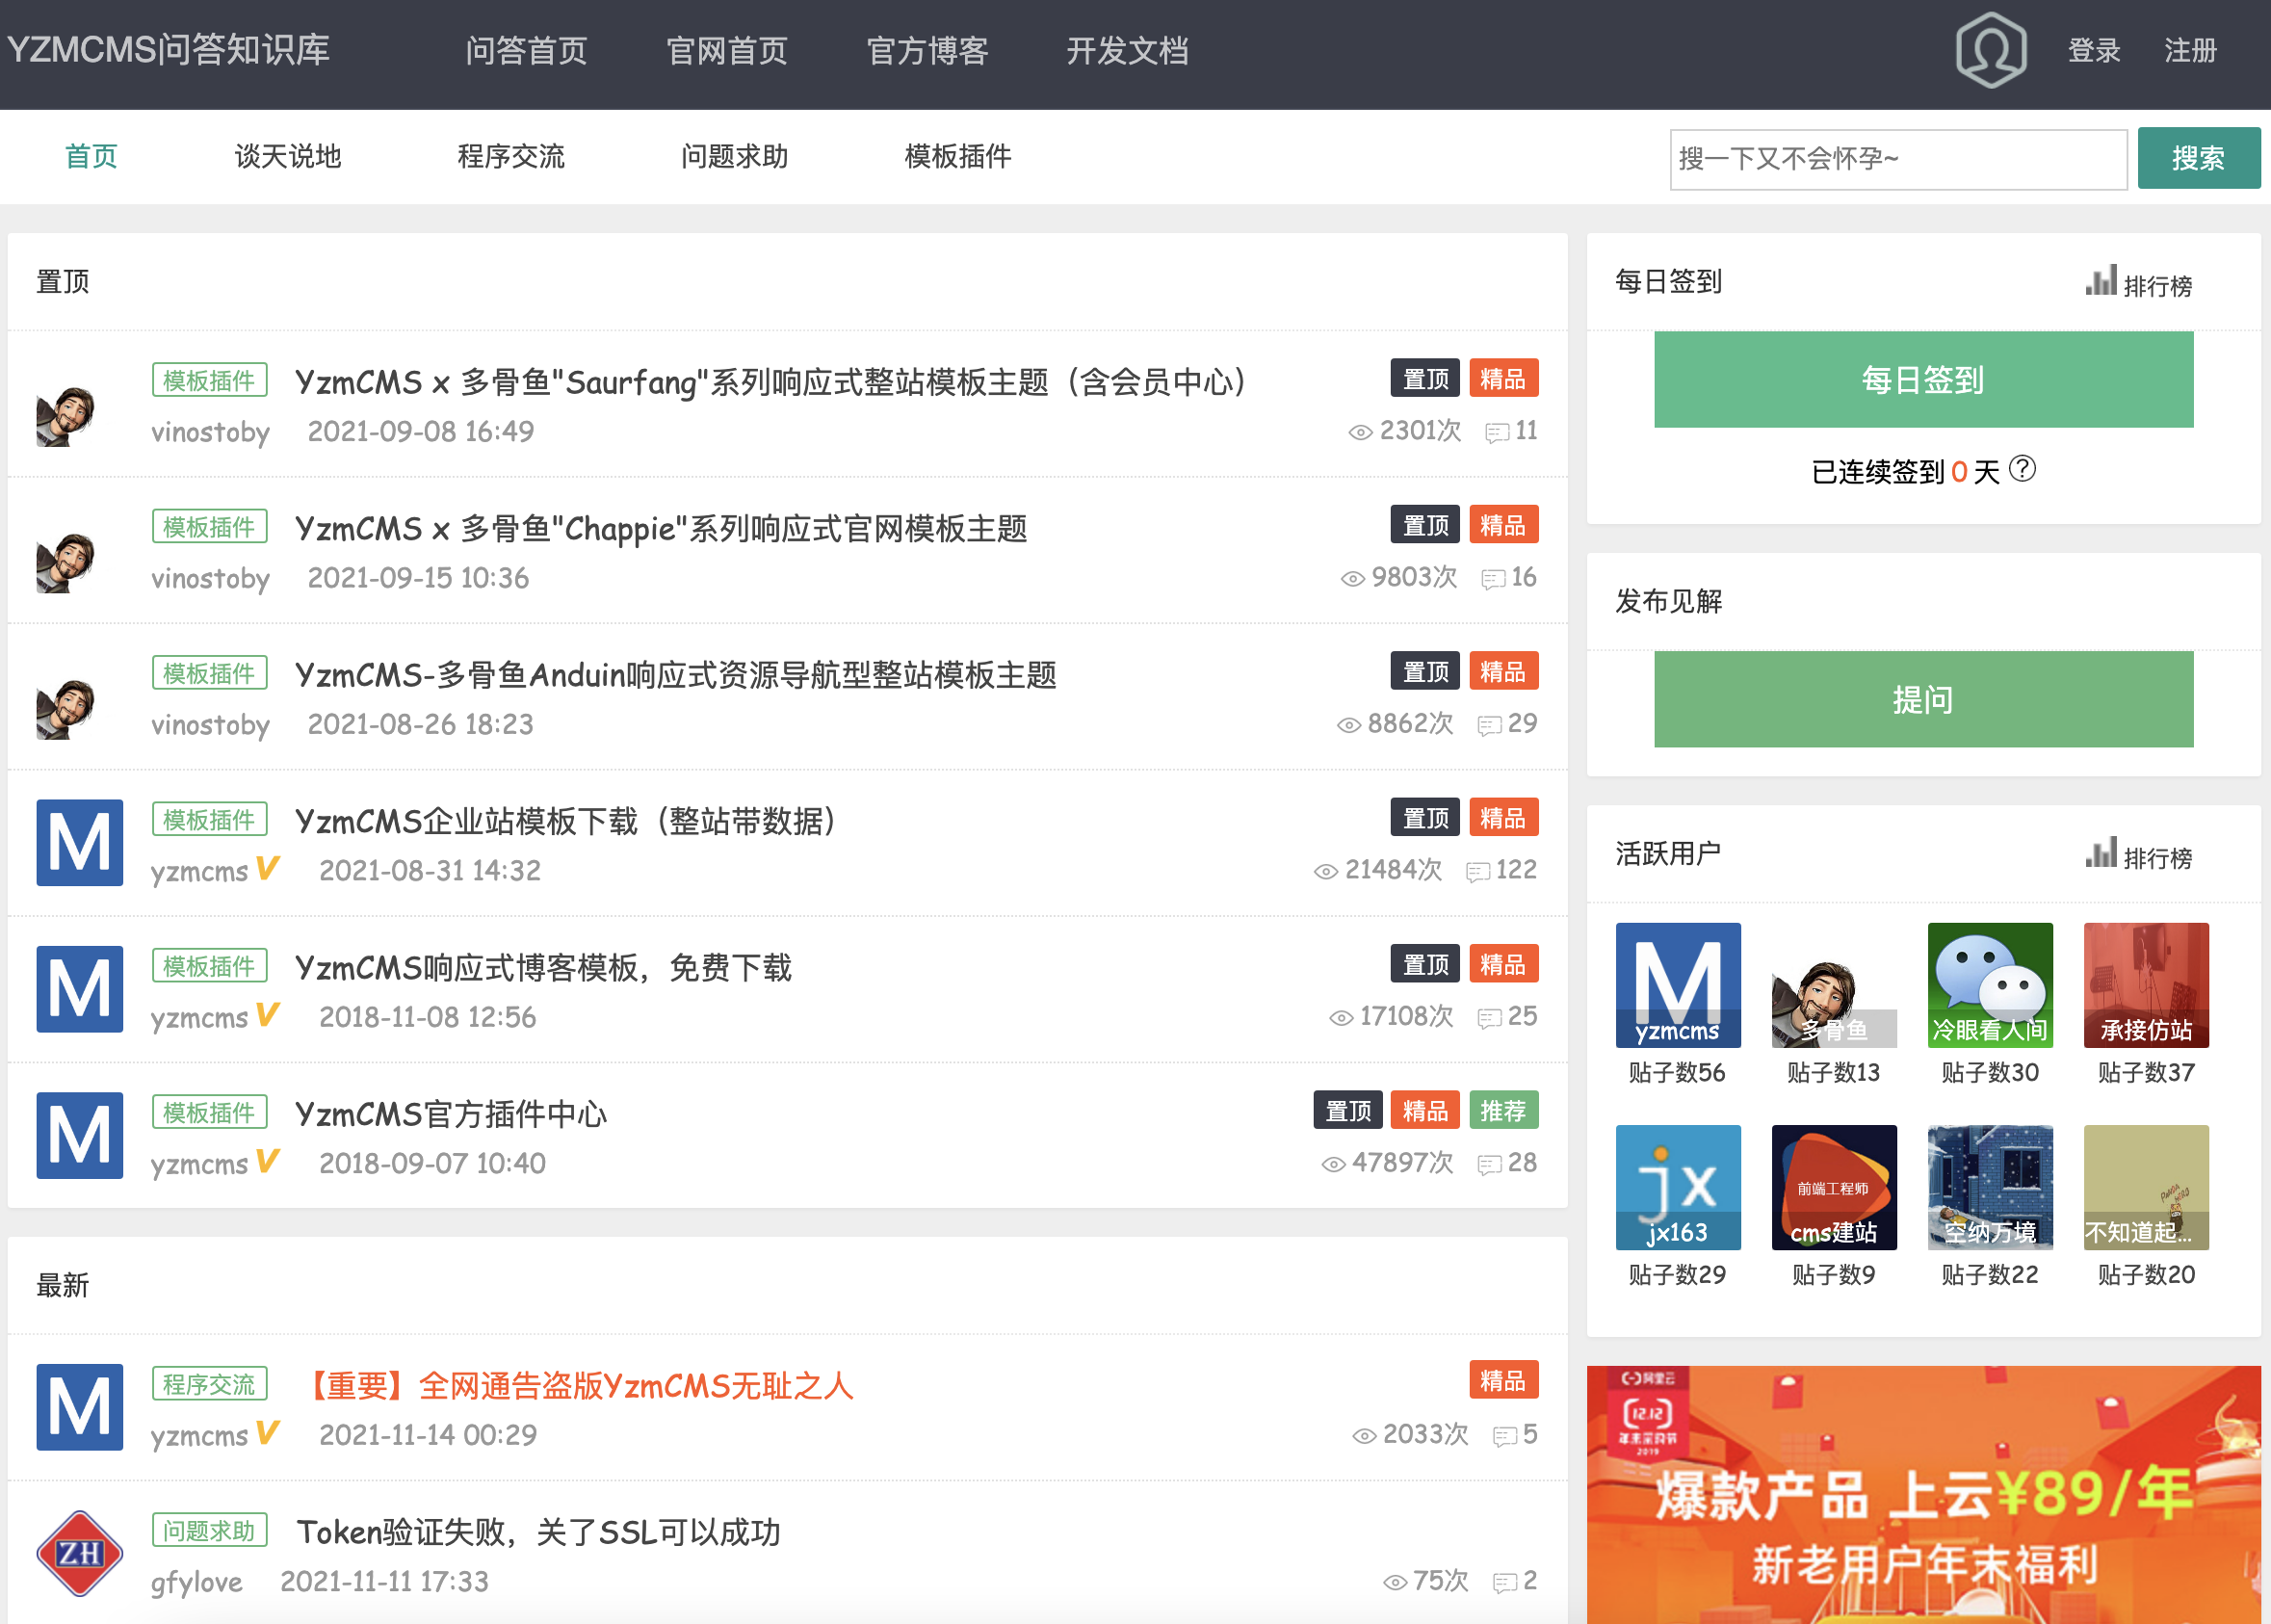This screenshot has height=1624, width=2271.
Task: Click the 注册 link
Action: click(x=2191, y=50)
